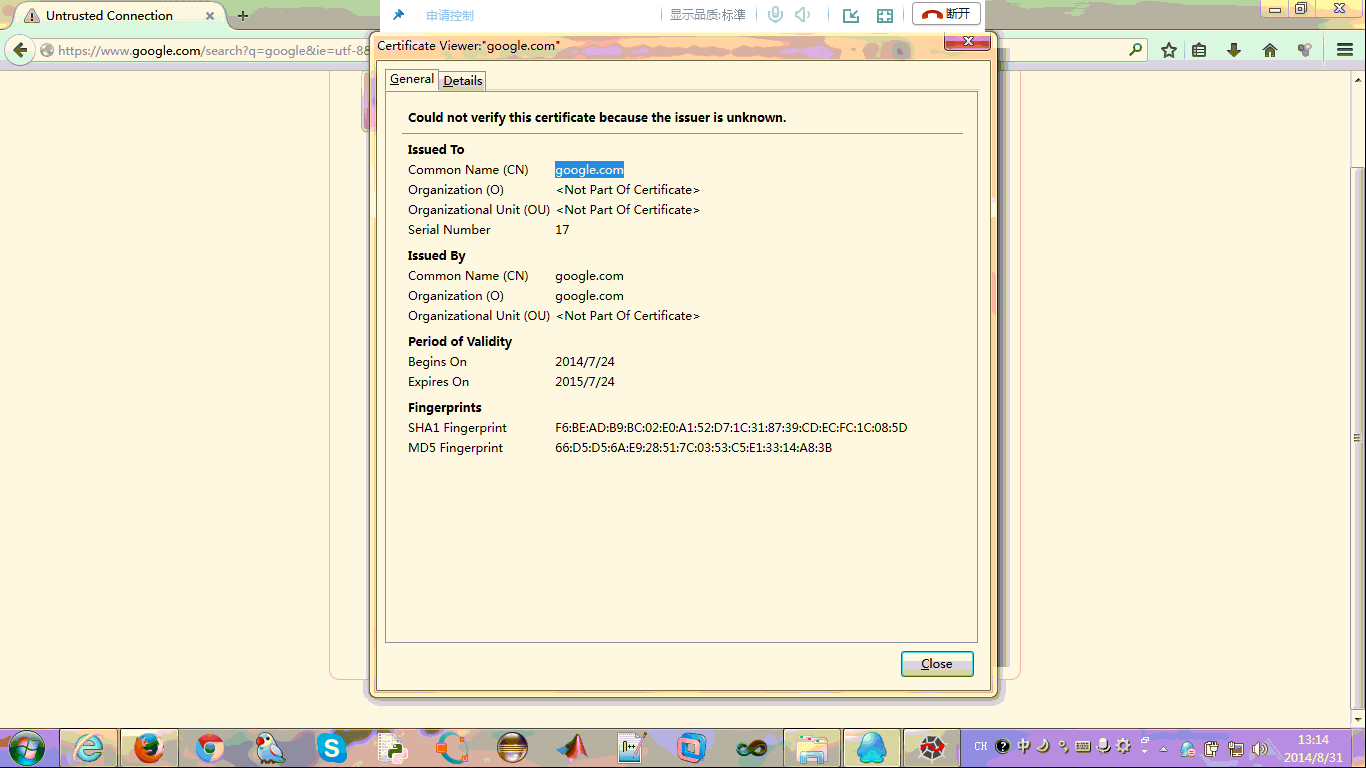The height and width of the screenshot is (768, 1366).
Task: Close the Certificate Viewer with Close button
Action: point(937,664)
